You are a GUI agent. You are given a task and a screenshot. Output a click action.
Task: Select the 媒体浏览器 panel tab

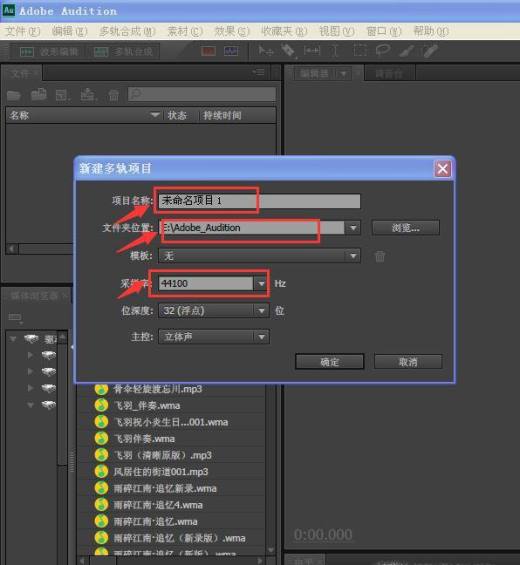(x=36, y=296)
